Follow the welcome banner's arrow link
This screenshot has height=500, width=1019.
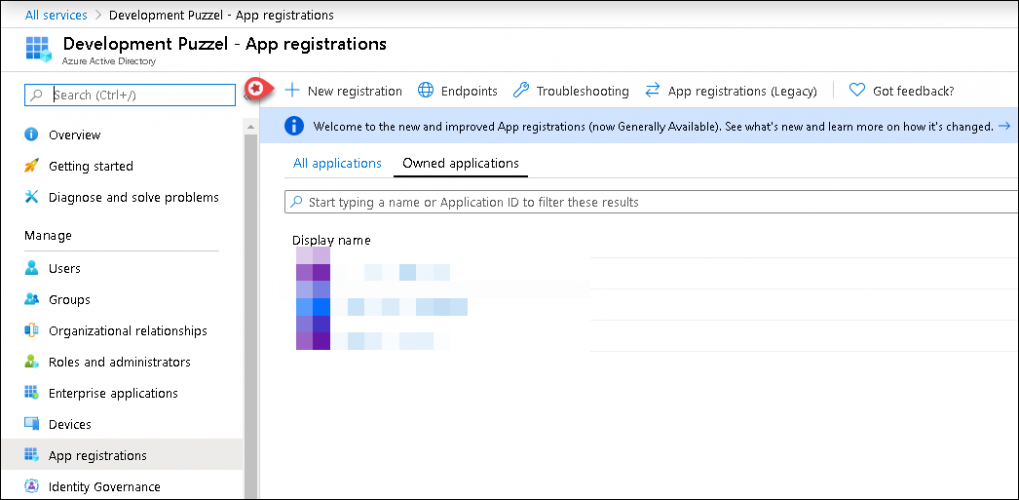[1003, 126]
